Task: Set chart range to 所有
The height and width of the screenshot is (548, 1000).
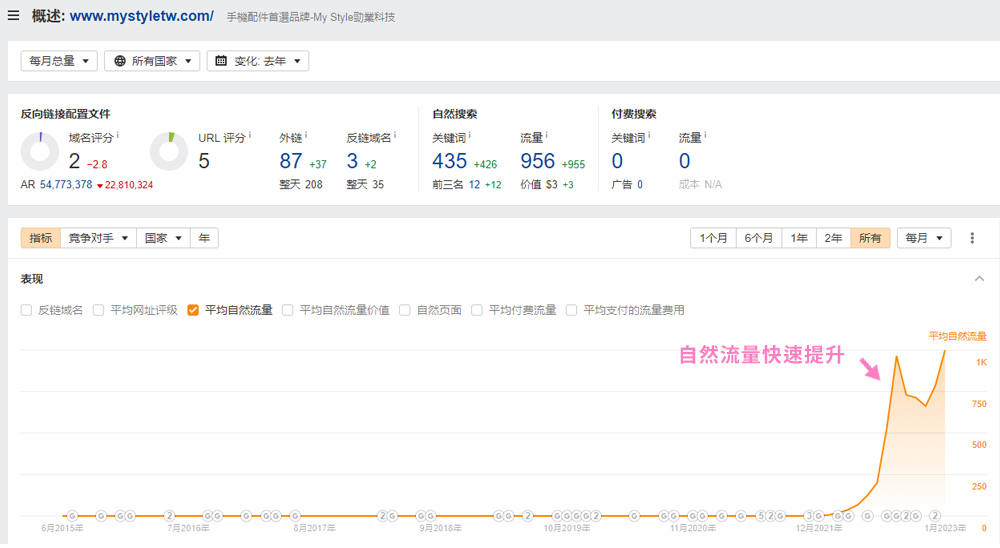Action: pos(870,238)
